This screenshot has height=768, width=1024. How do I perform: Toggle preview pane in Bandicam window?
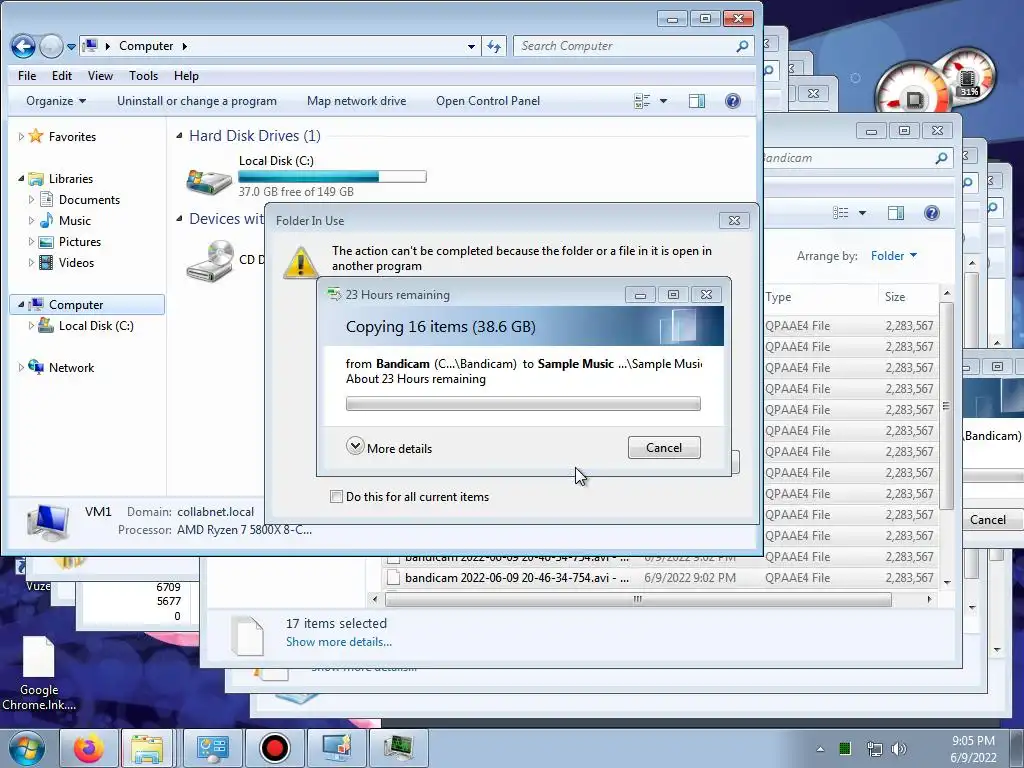[896, 213]
